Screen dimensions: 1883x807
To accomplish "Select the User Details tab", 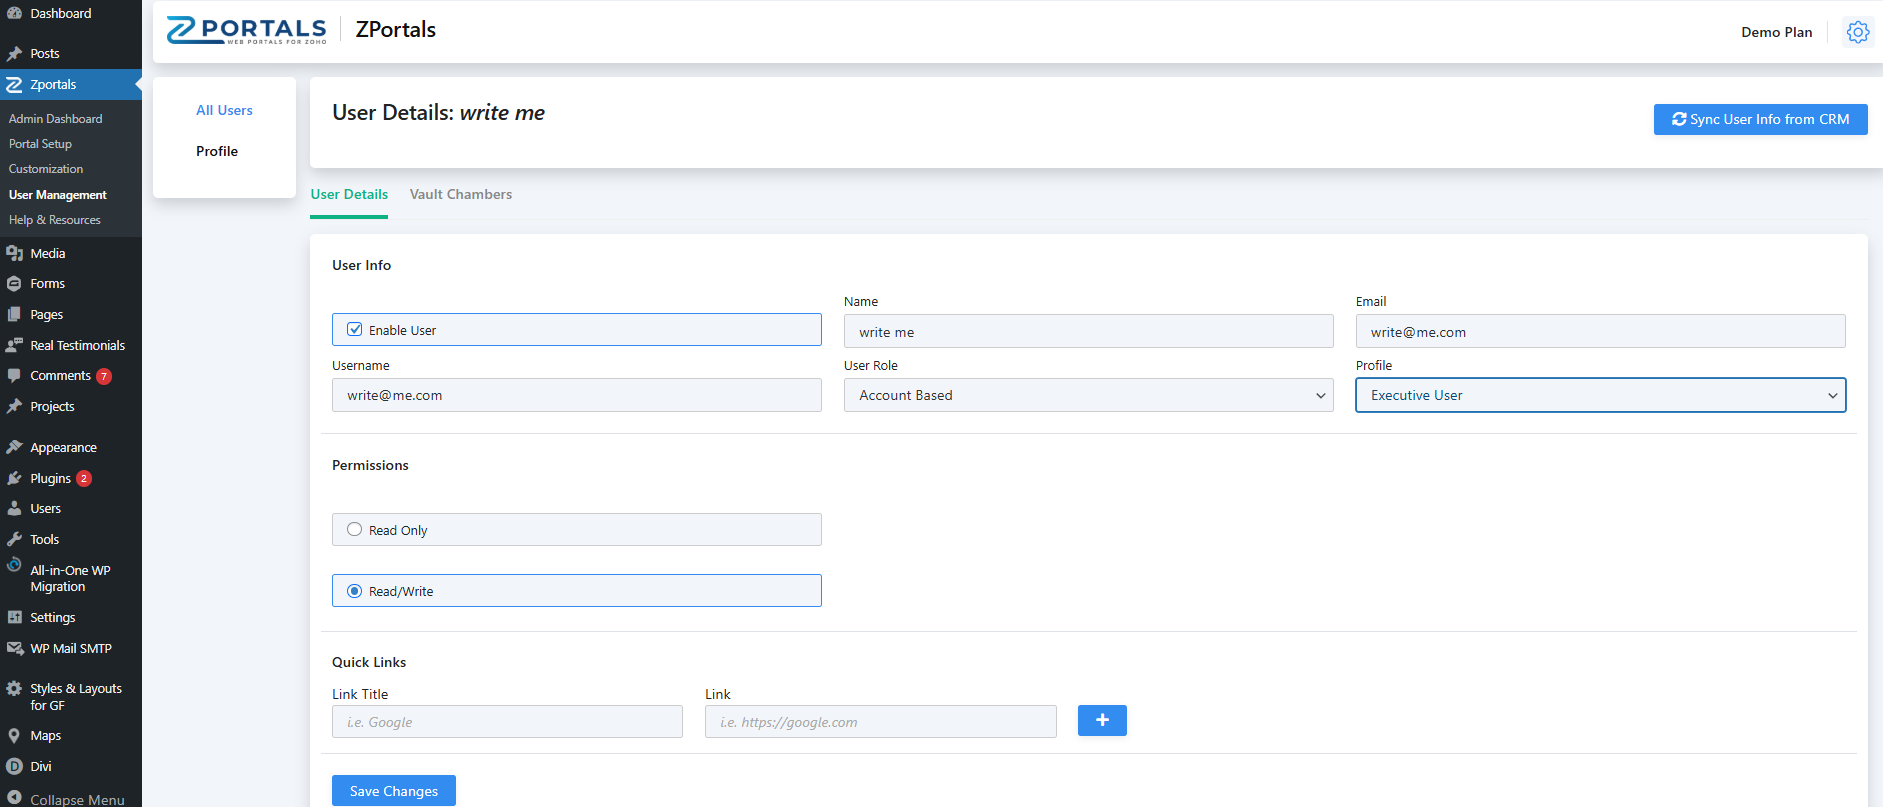I will point(349,194).
